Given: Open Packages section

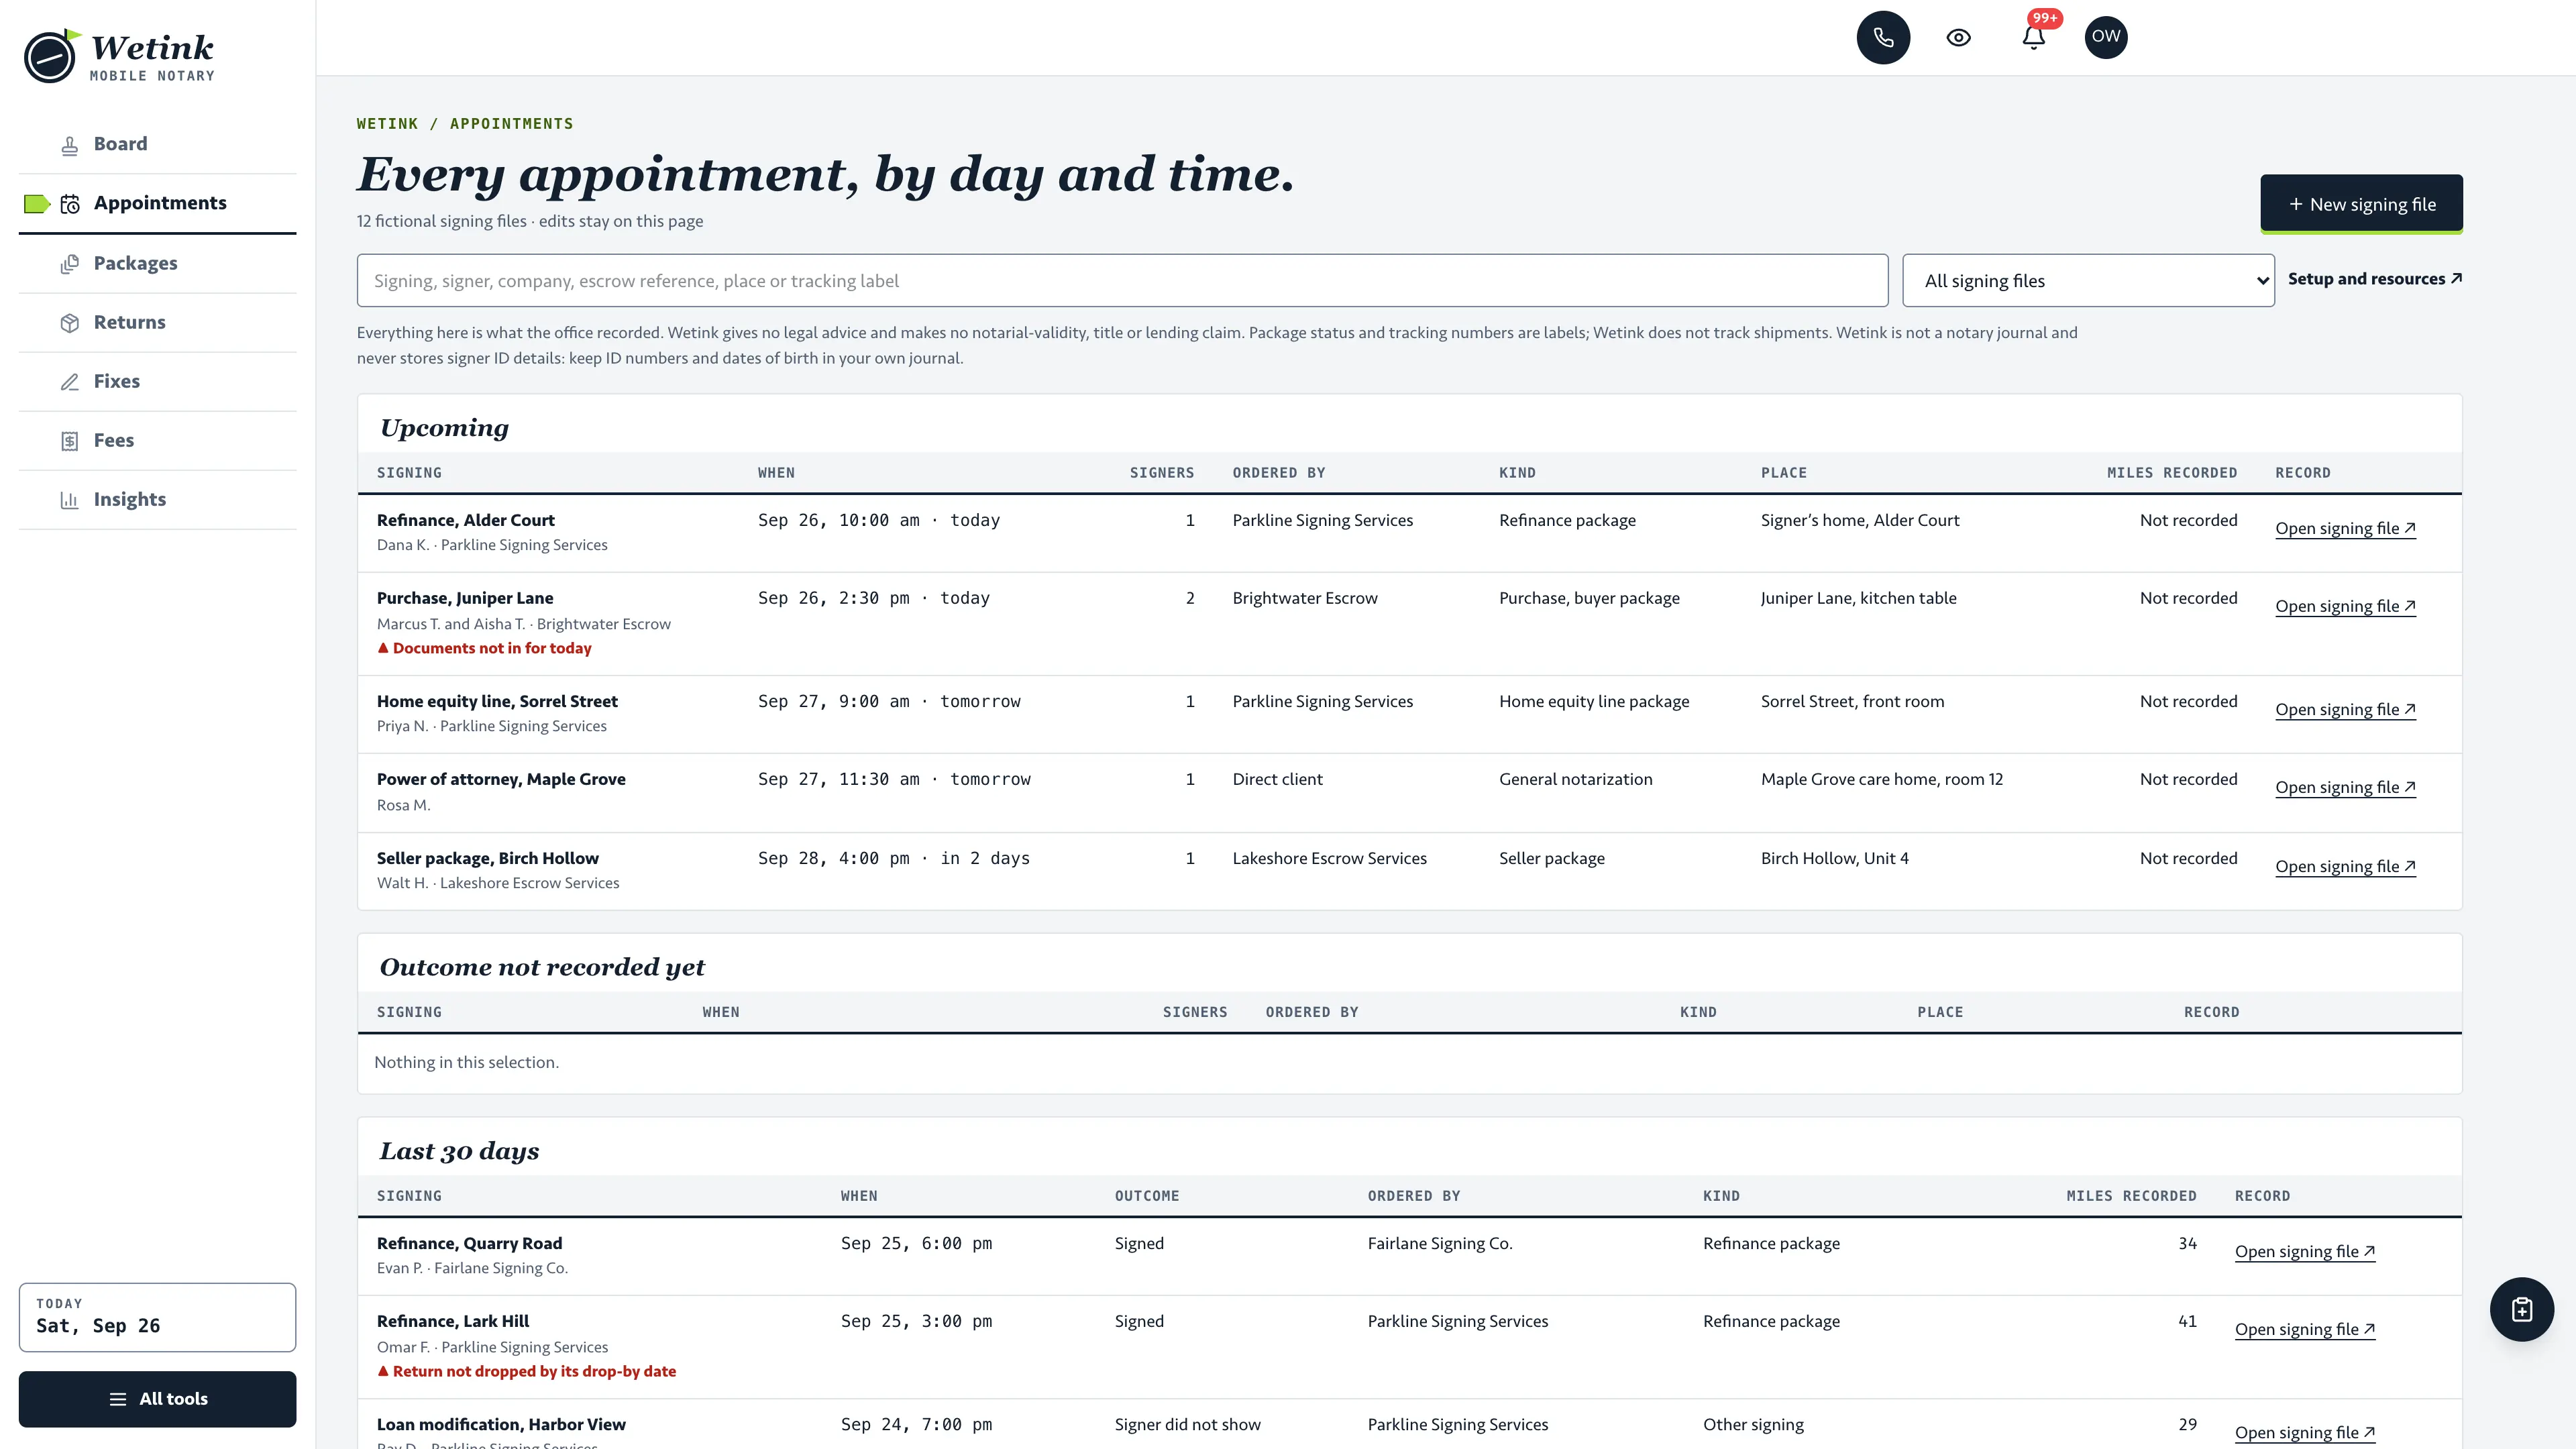Looking at the screenshot, I should point(157,263).
